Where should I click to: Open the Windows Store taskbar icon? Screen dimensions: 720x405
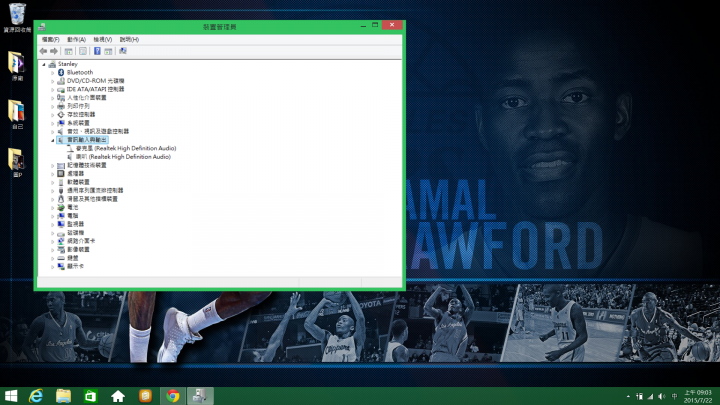click(90, 396)
